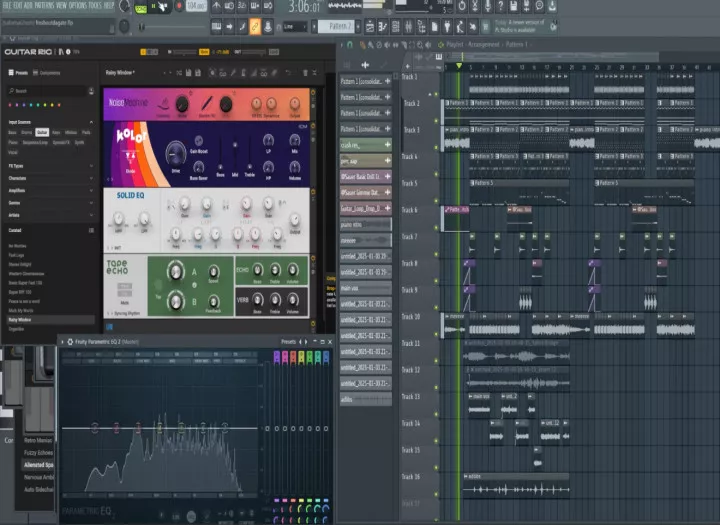Click the time display 3:06:01
The image size is (720, 525).
point(304,7)
